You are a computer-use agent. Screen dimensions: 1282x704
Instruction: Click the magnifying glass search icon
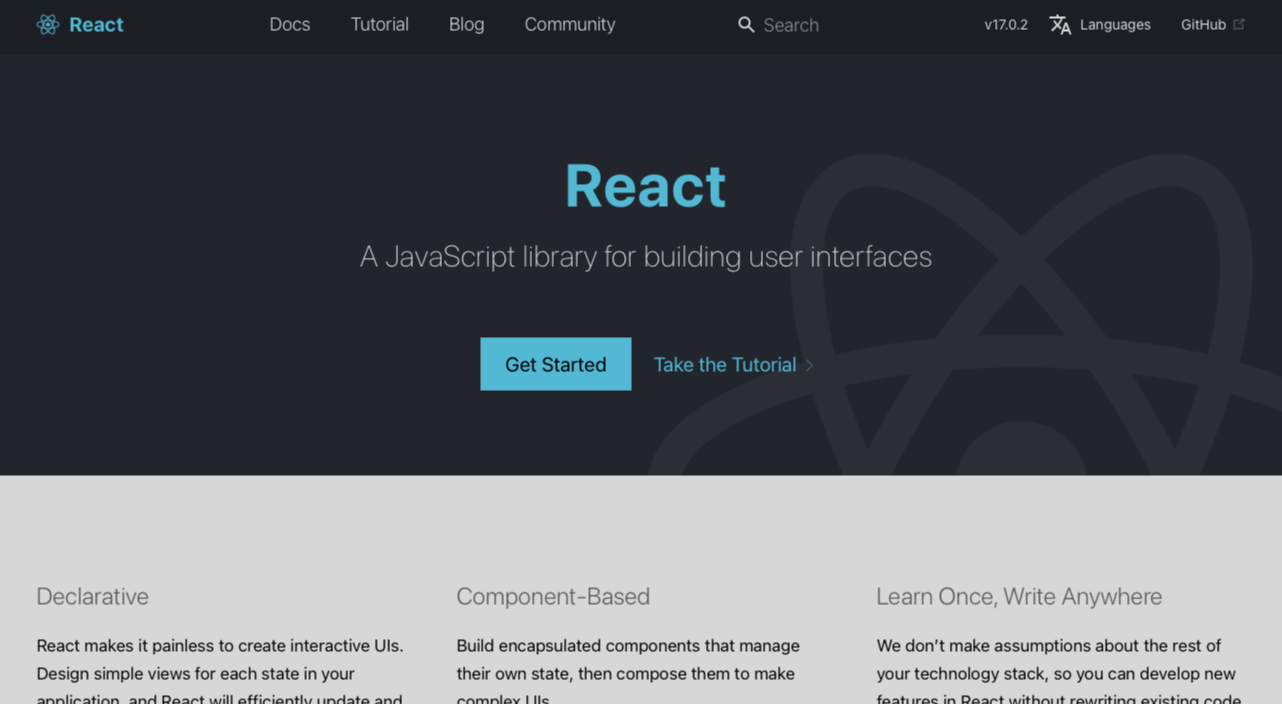point(746,24)
